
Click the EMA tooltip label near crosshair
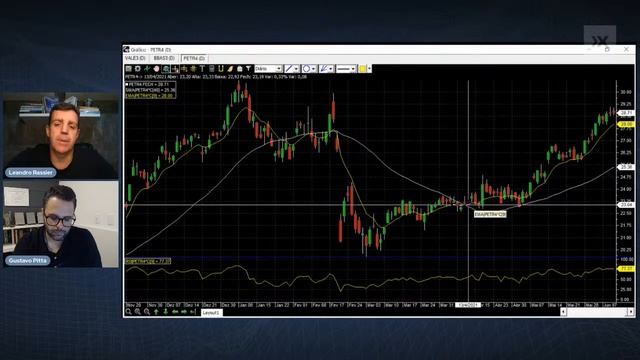tap(490, 214)
